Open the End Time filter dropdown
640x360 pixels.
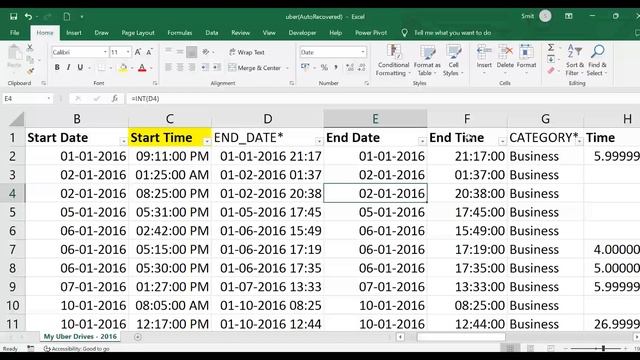click(502, 141)
